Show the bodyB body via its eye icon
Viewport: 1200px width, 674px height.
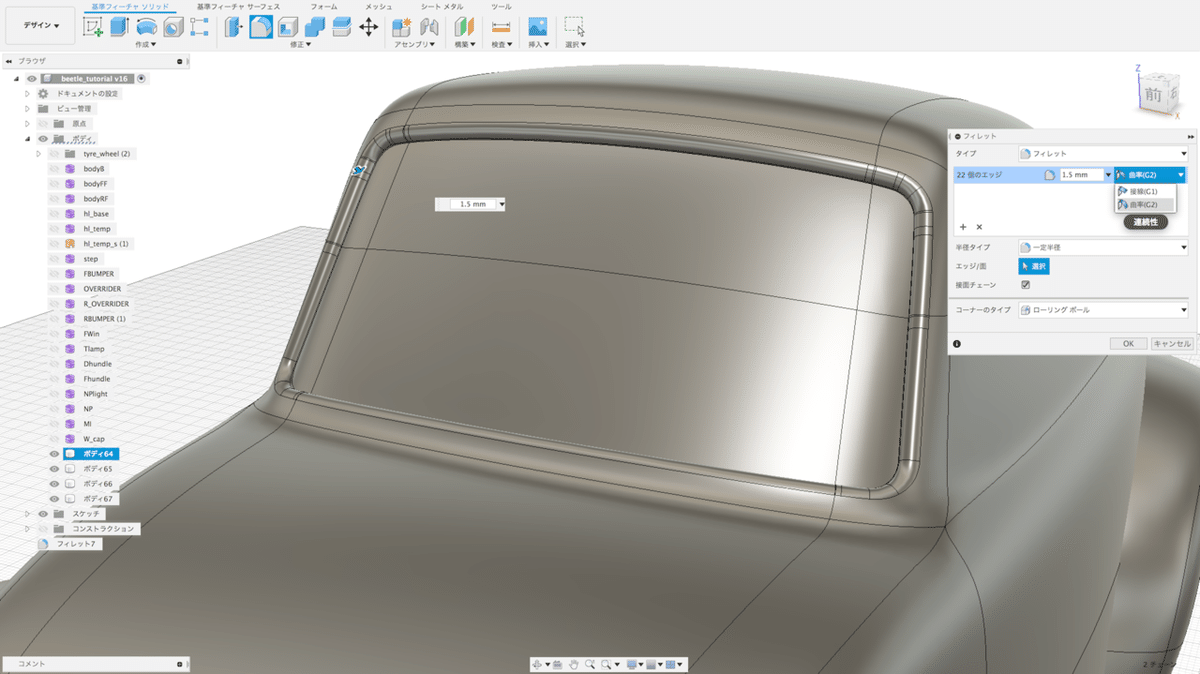[55, 169]
